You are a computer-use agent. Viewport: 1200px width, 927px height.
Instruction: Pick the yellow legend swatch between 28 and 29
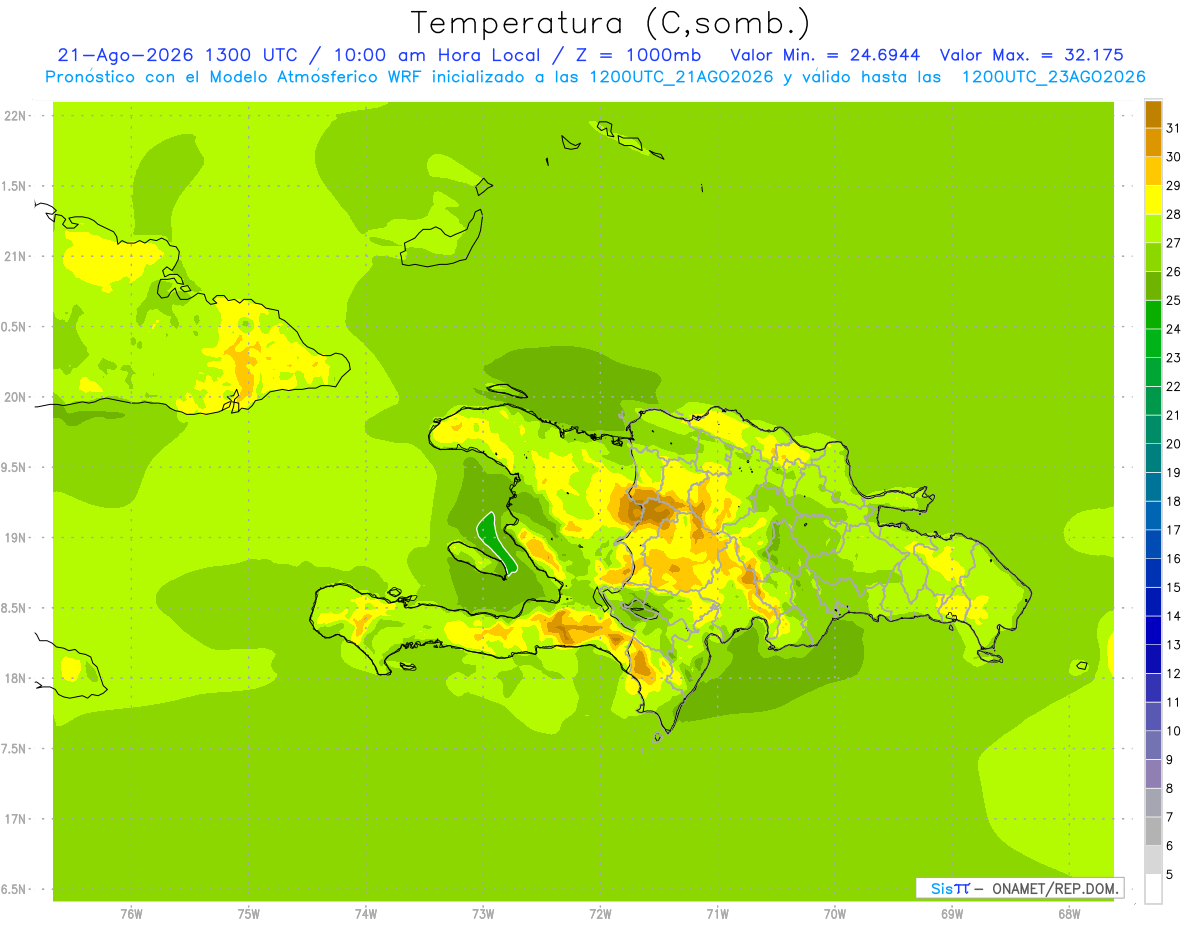(1153, 200)
